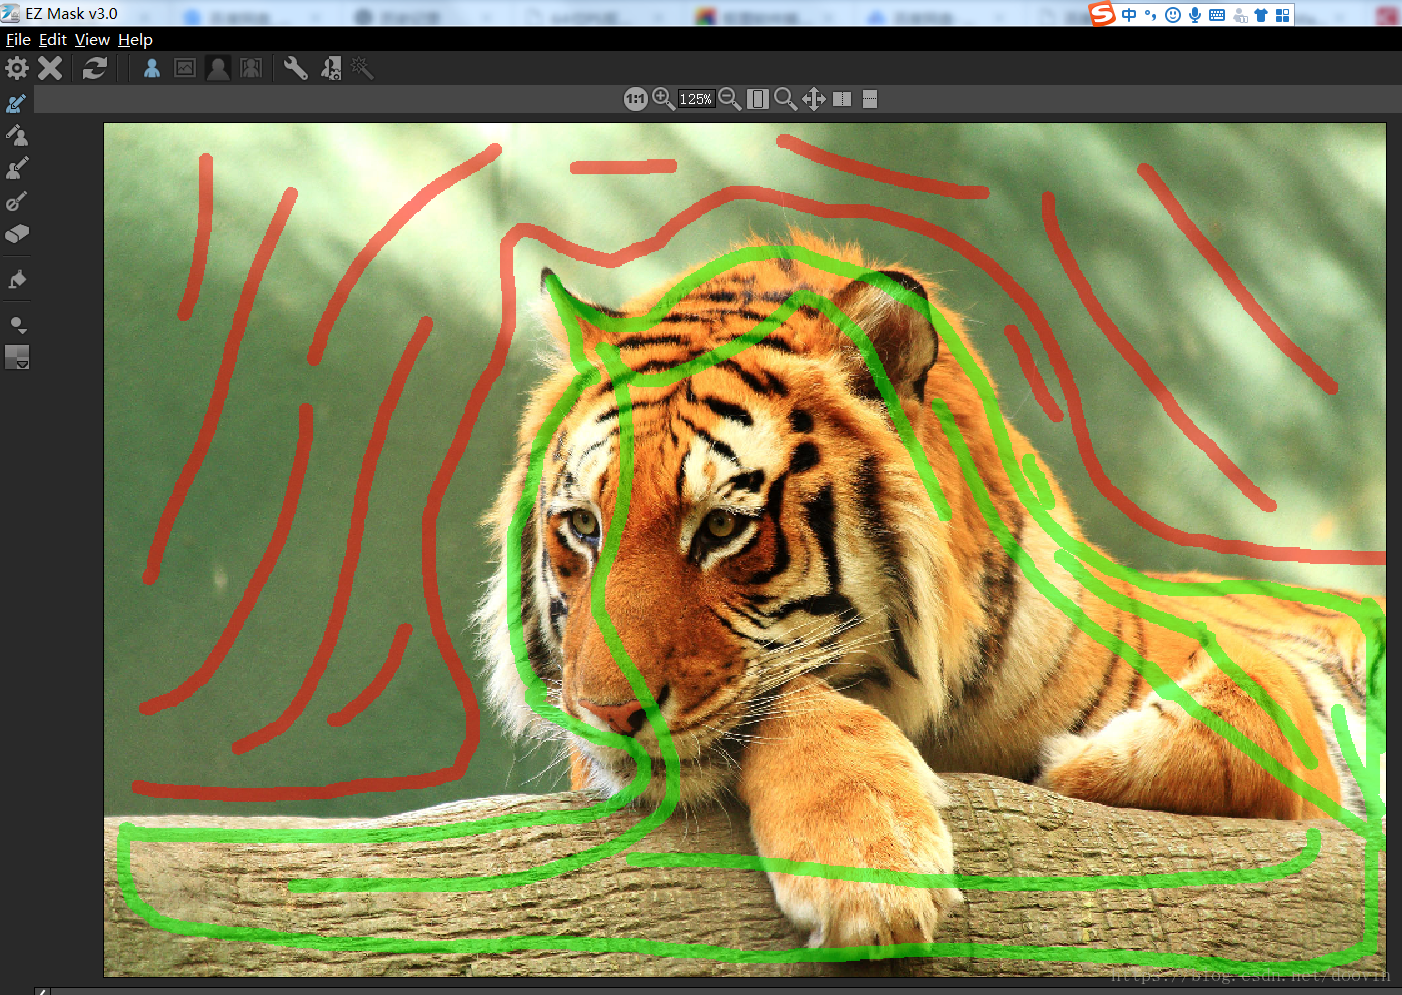Click the X cancel icon in top toolbar
Image resolution: width=1402 pixels, height=995 pixels.
tap(50, 68)
